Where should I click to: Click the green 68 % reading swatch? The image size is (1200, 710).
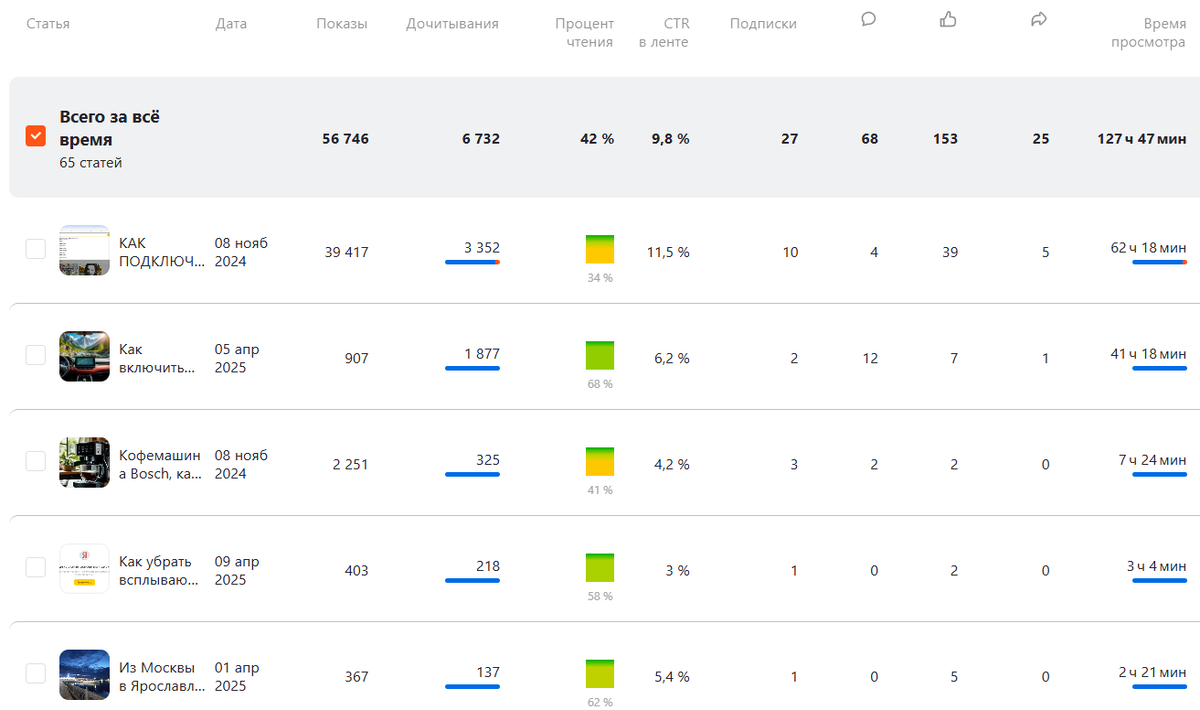pyautogui.click(x=600, y=355)
